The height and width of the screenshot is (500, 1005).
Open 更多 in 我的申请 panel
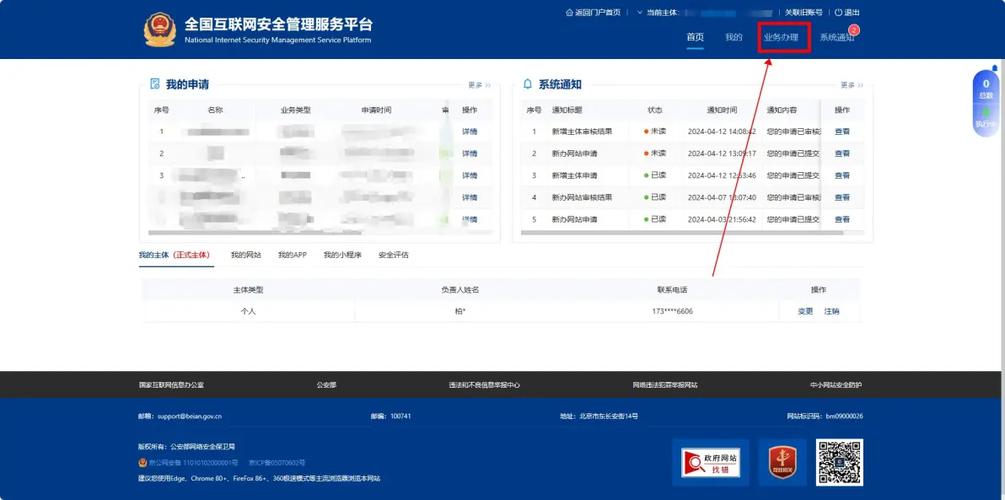pyautogui.click(x=479, y=85)
